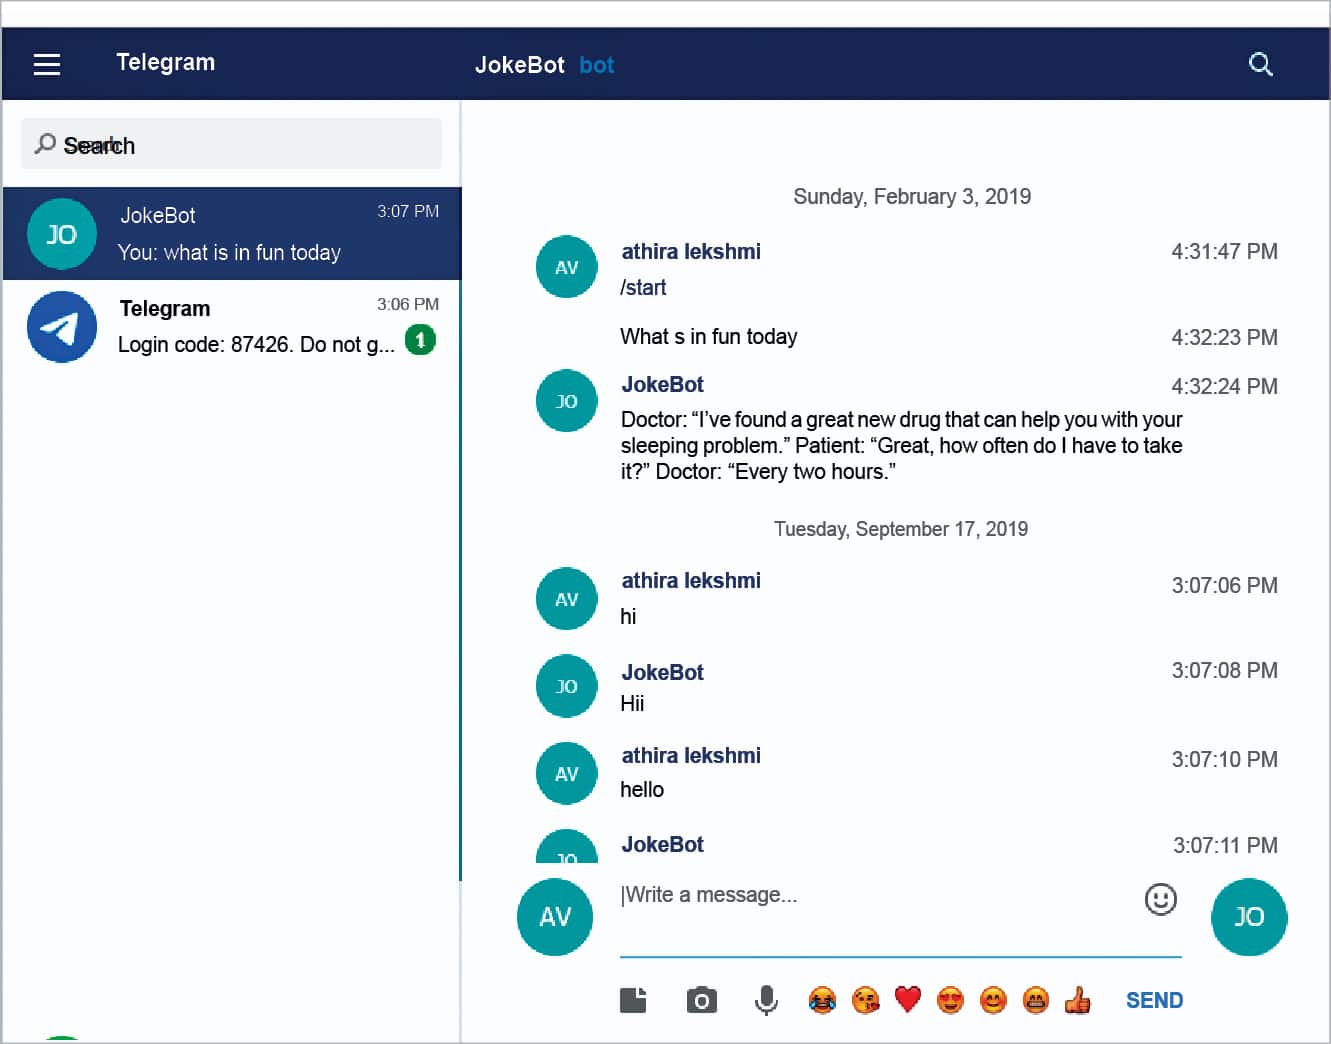
Task: Send the thumbs up emoji
Action: 1078,999
